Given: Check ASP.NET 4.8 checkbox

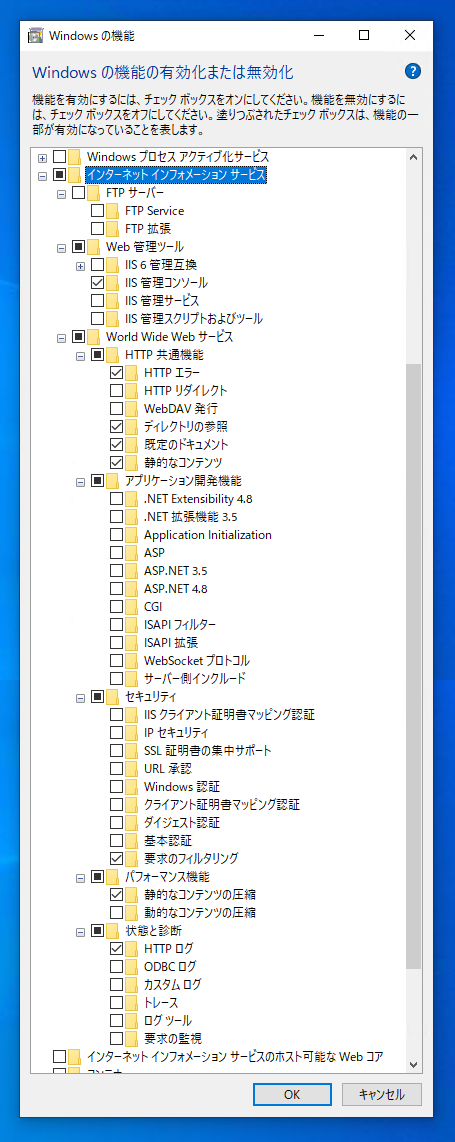Looking at the screenshot, I should (116, 588).
